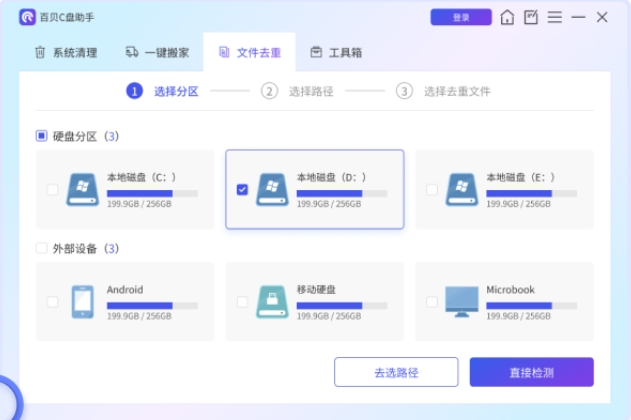Image resolution: width=631 pixels, height=420 pixels.
Task: Click step 3 circle 选择去重文件
Action: coord(404,91)
